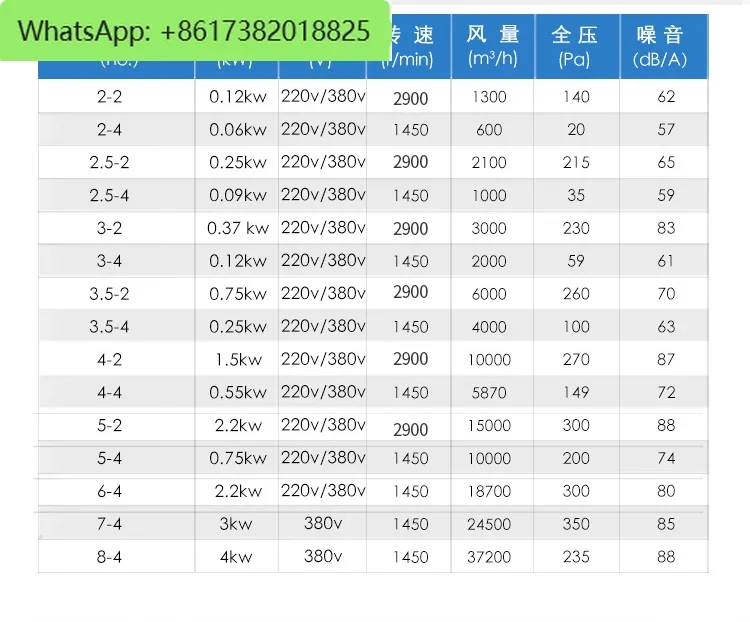
Task: Select model cell 4-4
Action: tap(110, 392)
